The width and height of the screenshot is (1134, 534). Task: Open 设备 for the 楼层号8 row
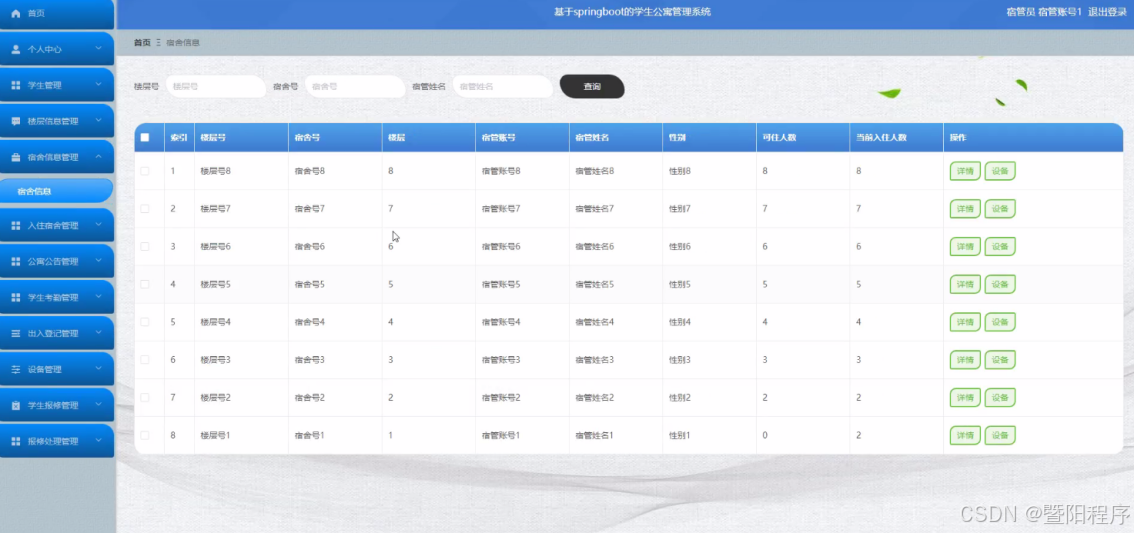click(x=999, y=171)
